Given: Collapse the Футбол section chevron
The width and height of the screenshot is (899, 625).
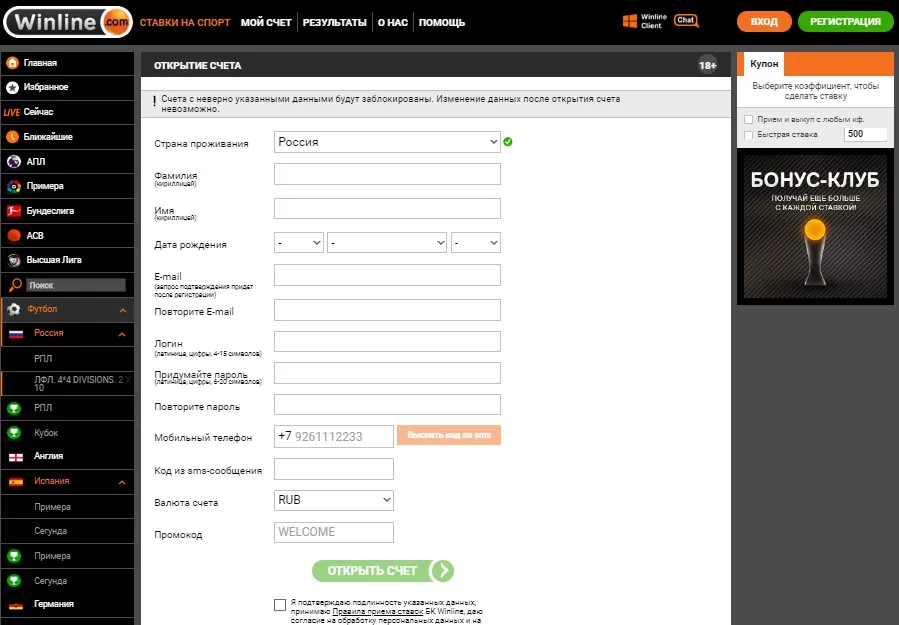Looking at the screenshot, I should pyautogui.click(x=123, y=310).
